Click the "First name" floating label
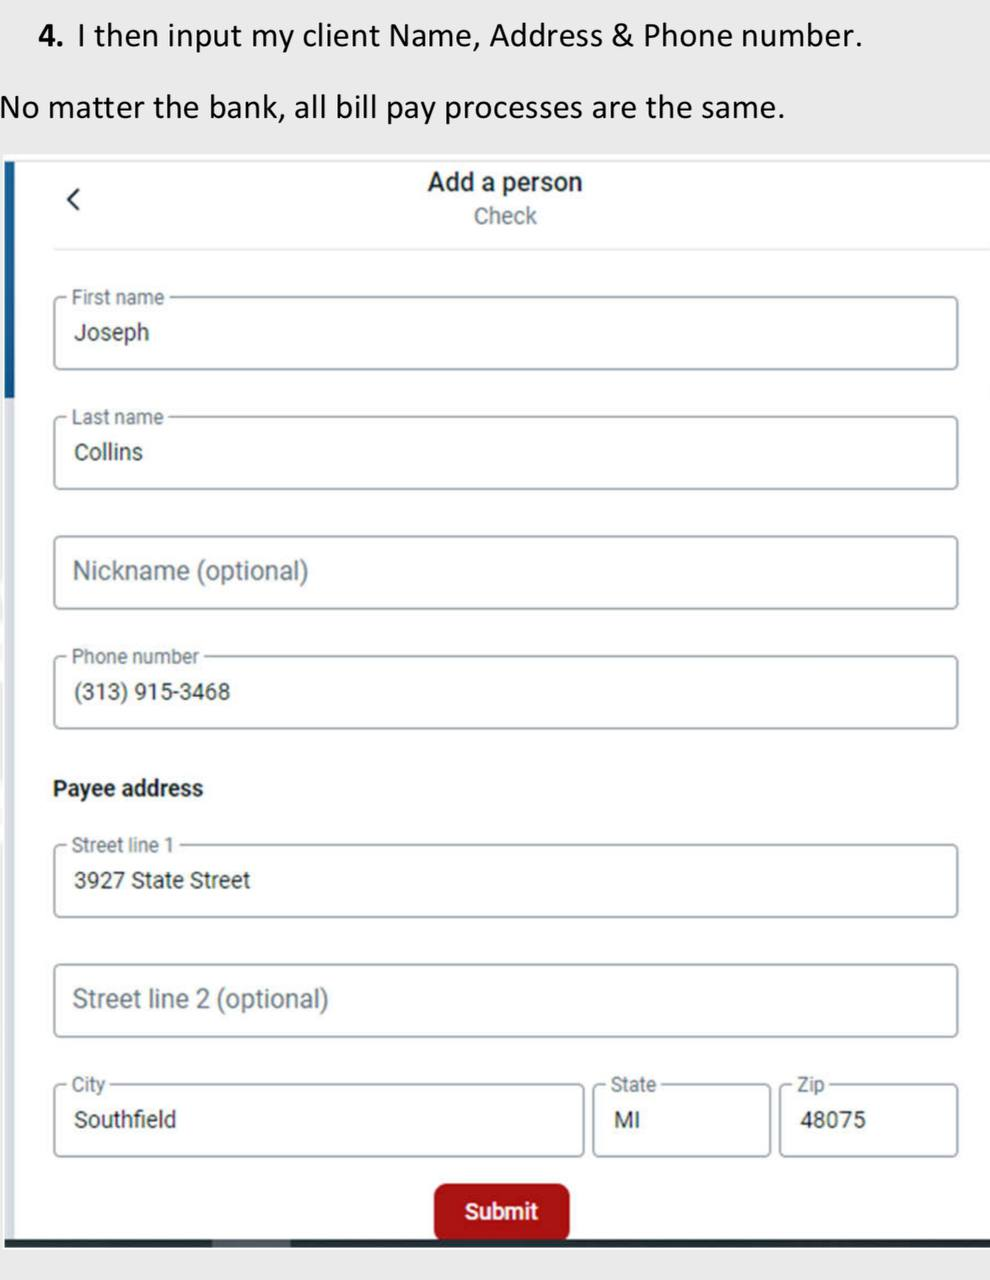 pyautogui.click(x=117, y=297)
